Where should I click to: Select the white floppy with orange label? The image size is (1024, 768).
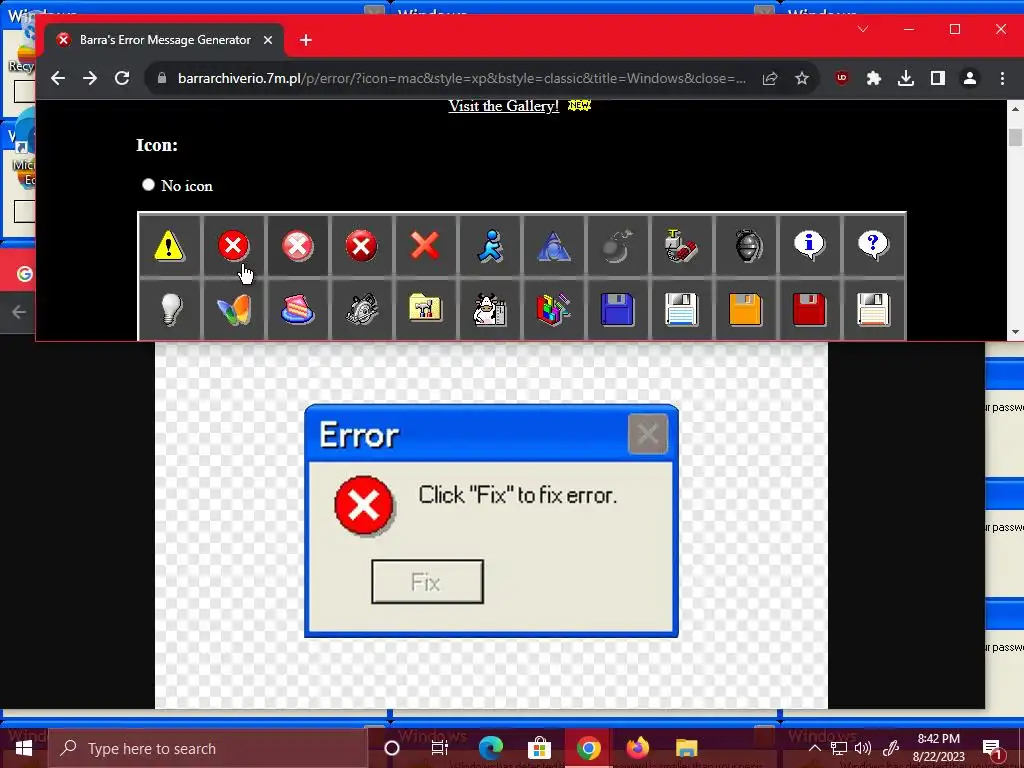[x=873, y=310]
